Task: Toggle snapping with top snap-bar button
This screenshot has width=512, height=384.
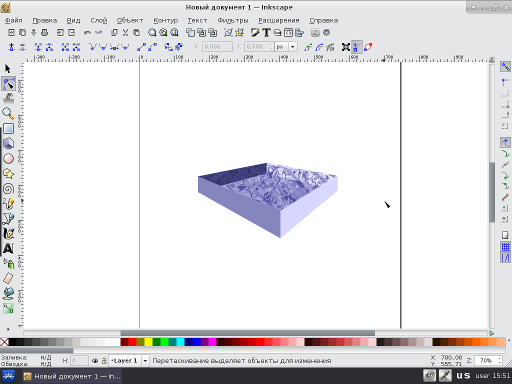Action: [x=505, y=67]
